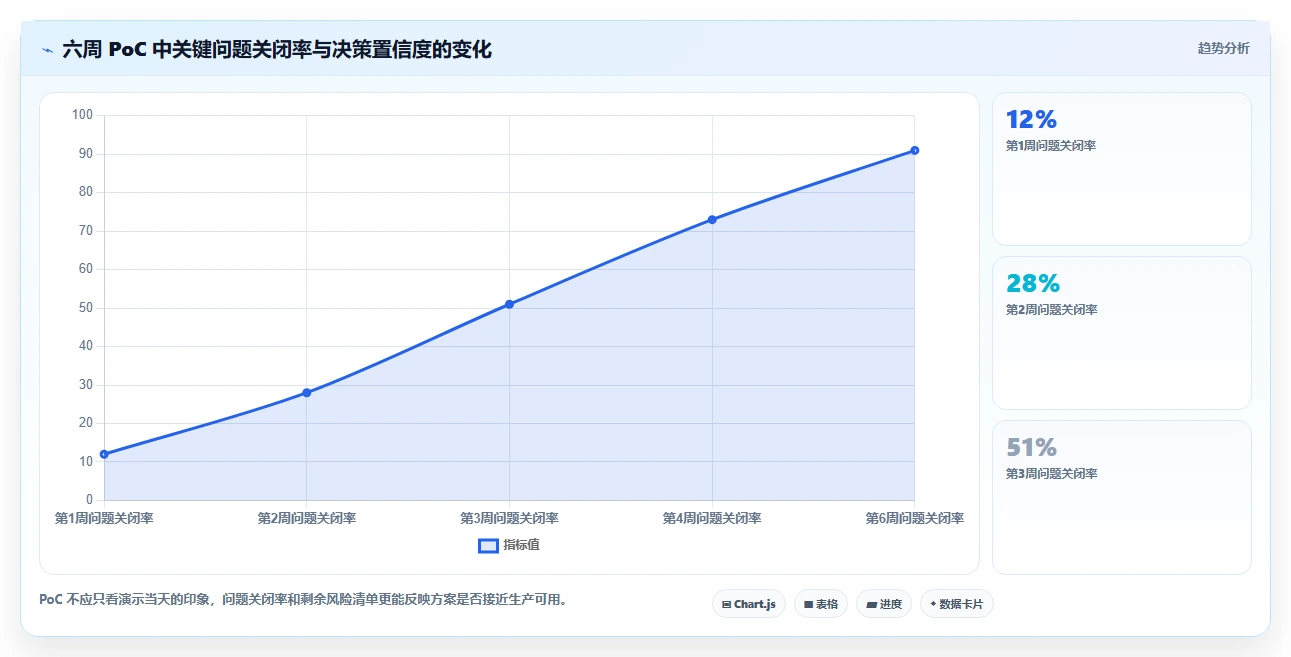Screen dimensions: 1291x657
Task: Click the y-axis value 90
Action: tap(85, 154)
